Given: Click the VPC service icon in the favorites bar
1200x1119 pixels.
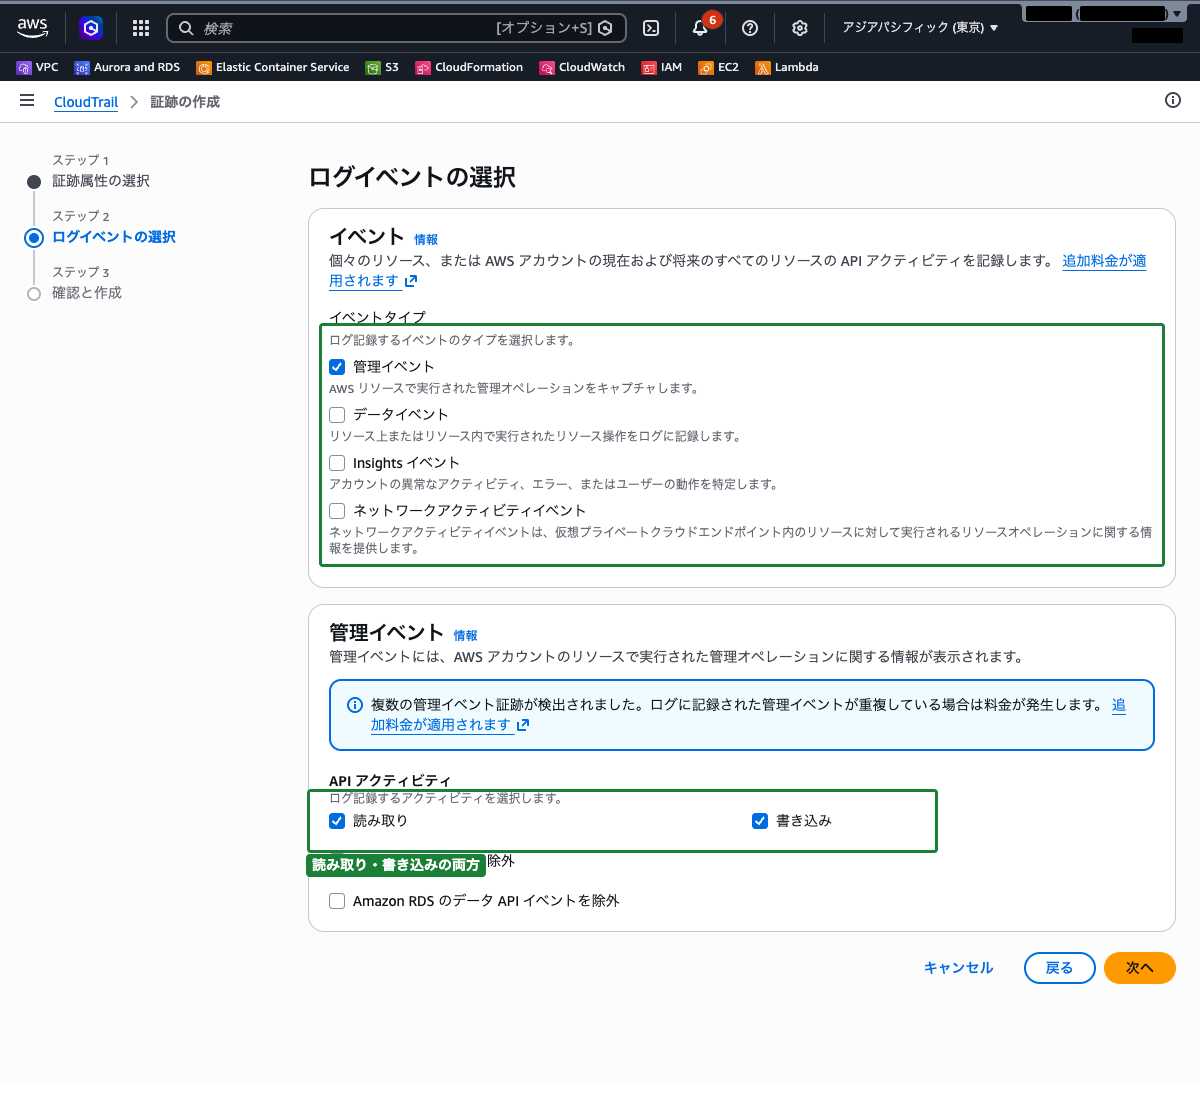Looking at the screenshot, I should click(24, 68).
